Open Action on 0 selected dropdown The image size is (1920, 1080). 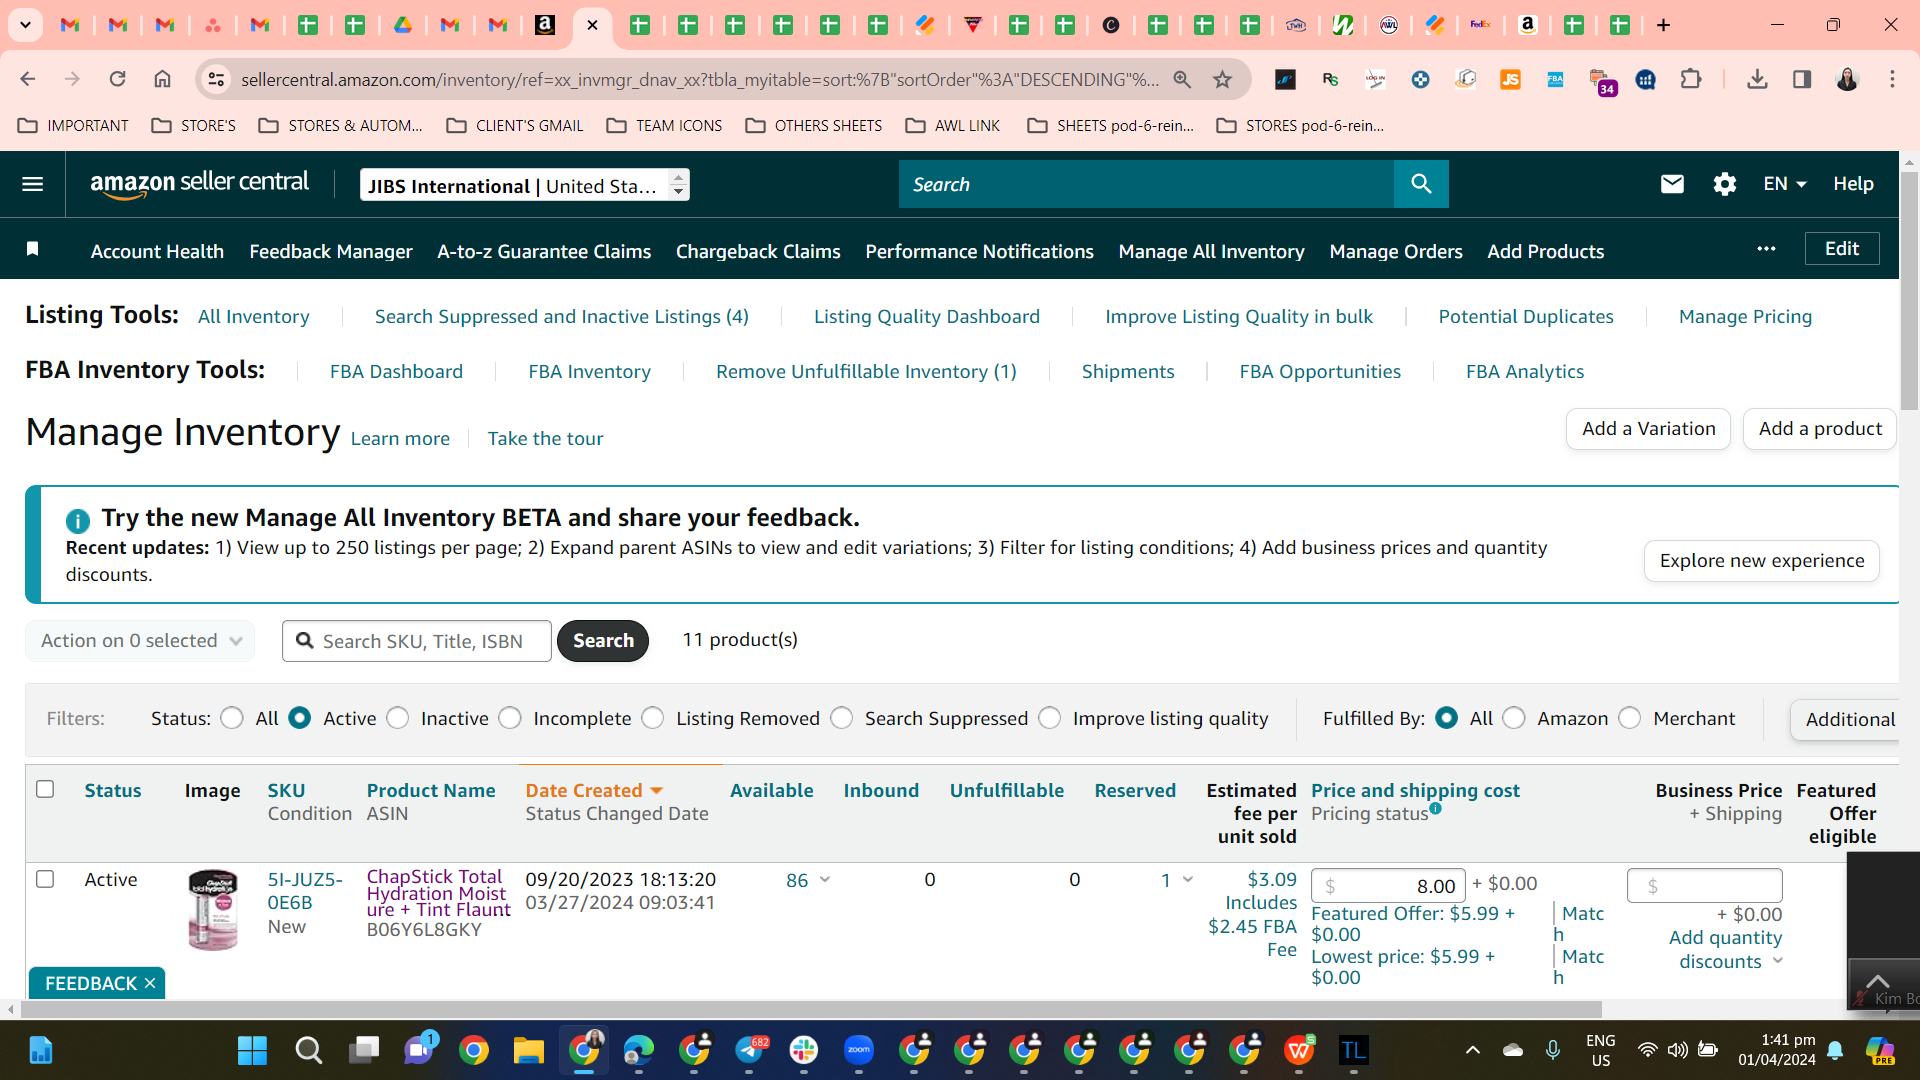[x=140, y=641]
